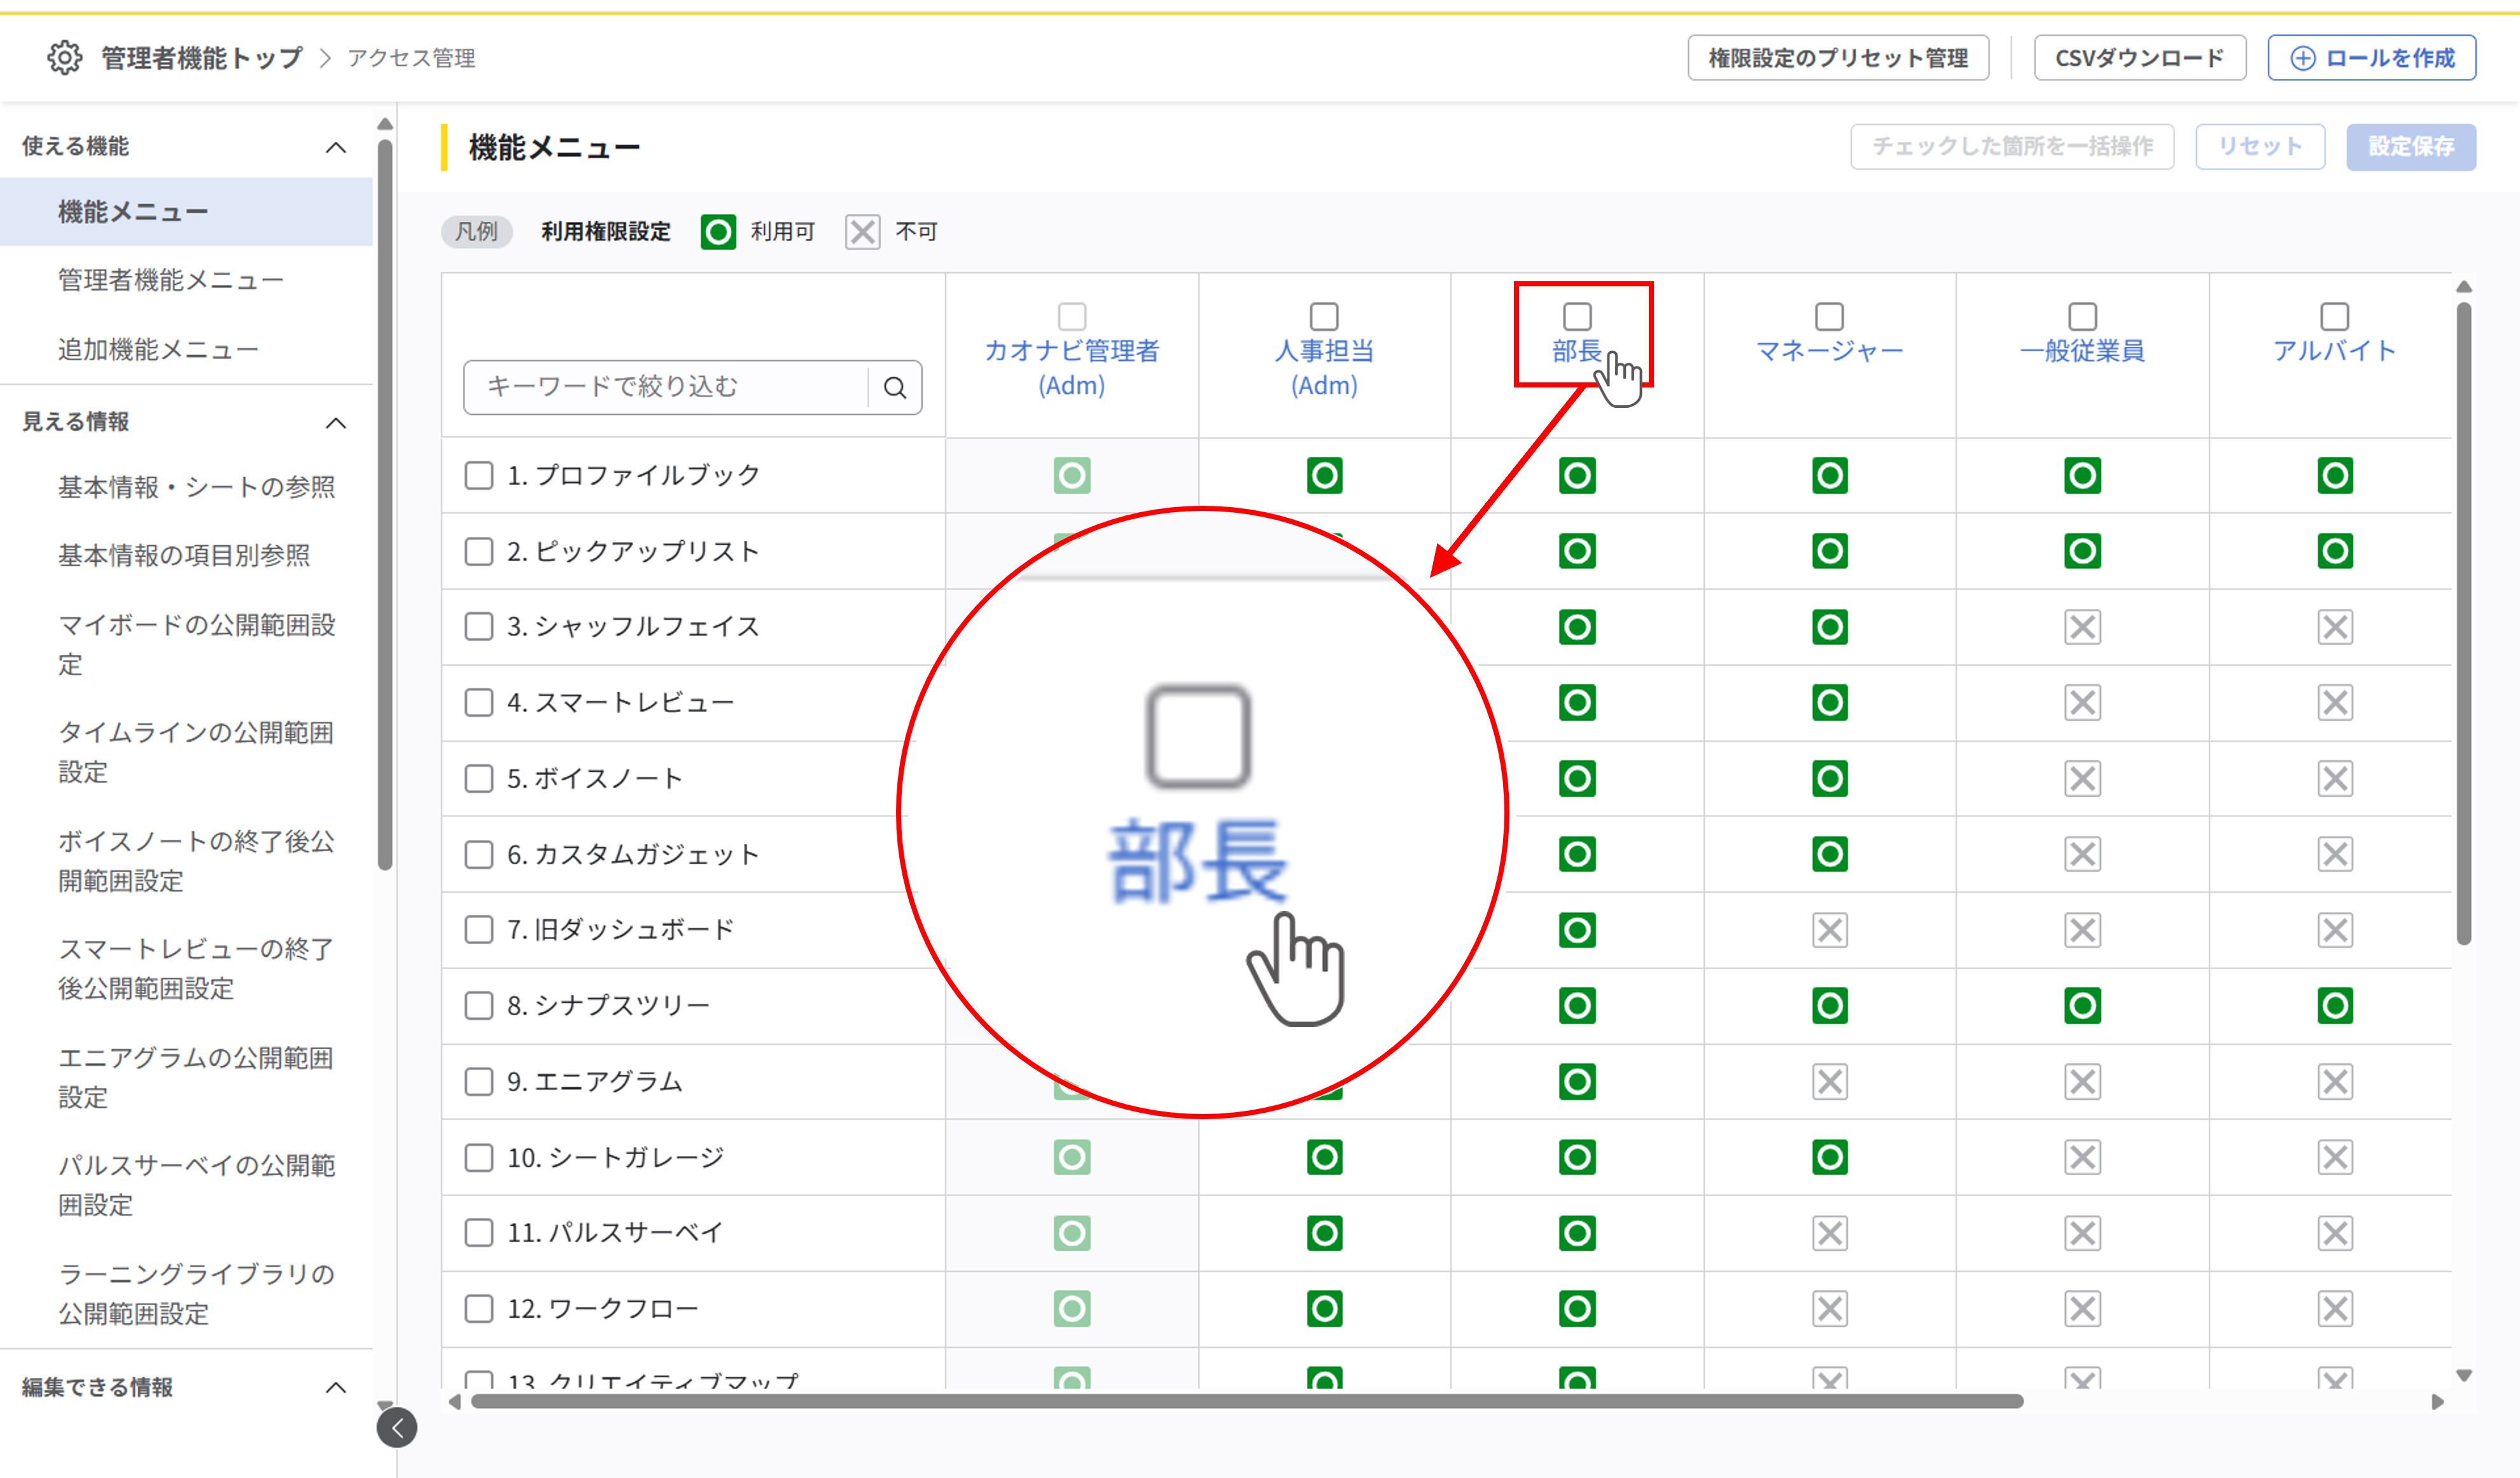This screenshot has height=1478, width=2520.
Task: Click the CSVダウンロード button
Action: (2140, 58)
